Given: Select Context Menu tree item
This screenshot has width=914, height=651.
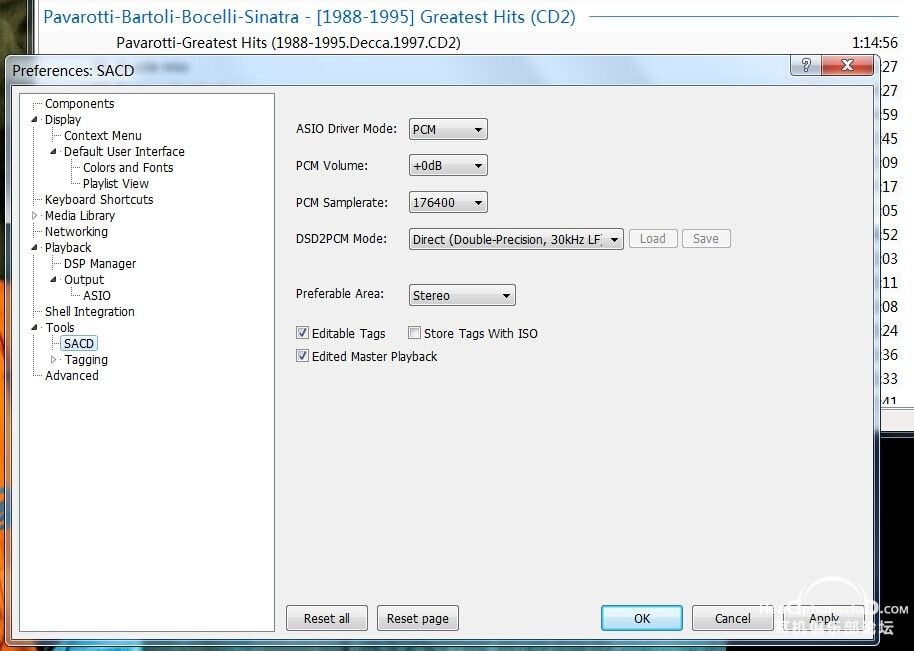Looking at the screenshot, I should click(x=103, y=136).
